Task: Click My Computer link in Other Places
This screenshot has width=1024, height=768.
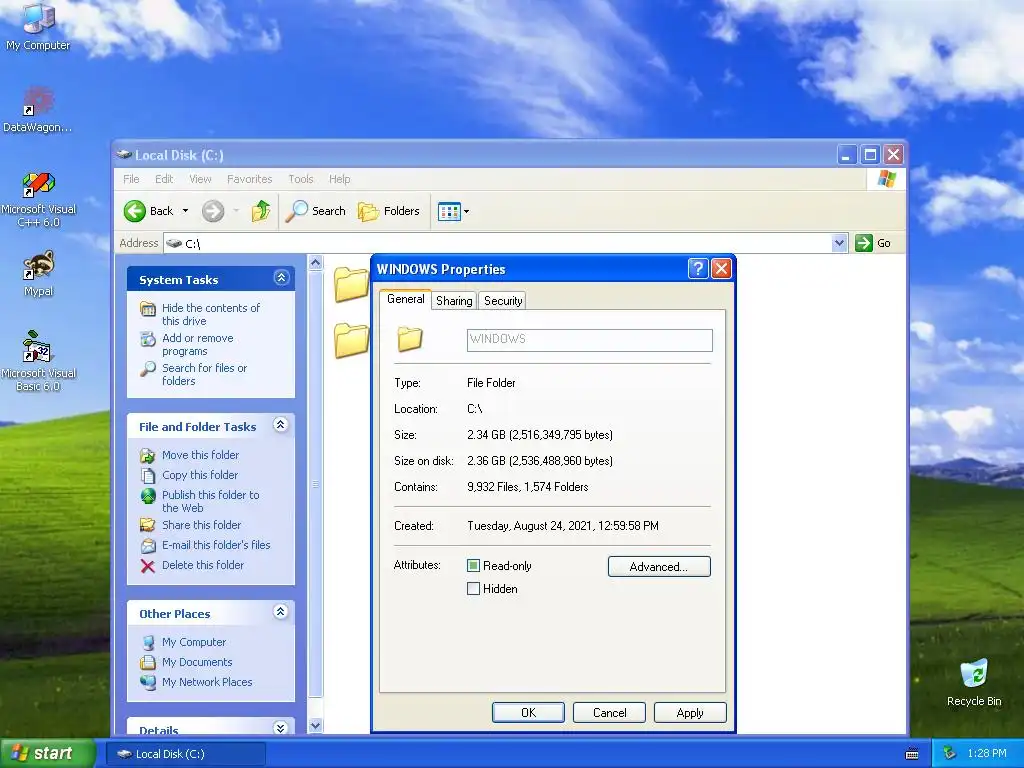Action: click(x=194, y=642)
